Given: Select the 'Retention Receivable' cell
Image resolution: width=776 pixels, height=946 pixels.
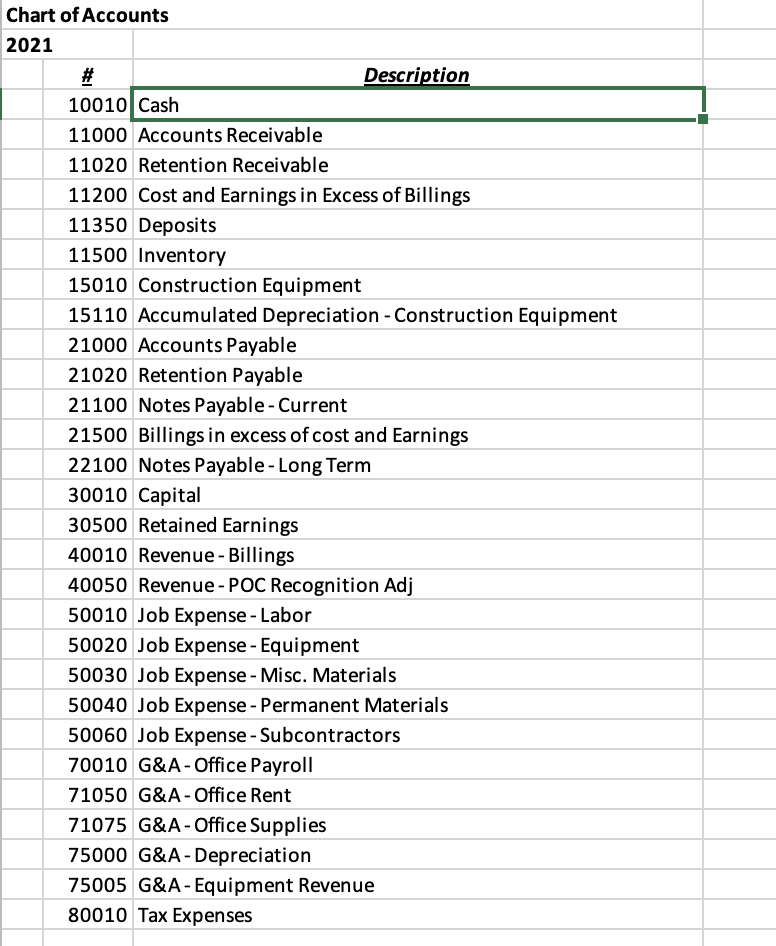Looking at the screenshot, I should coord(418,165).
